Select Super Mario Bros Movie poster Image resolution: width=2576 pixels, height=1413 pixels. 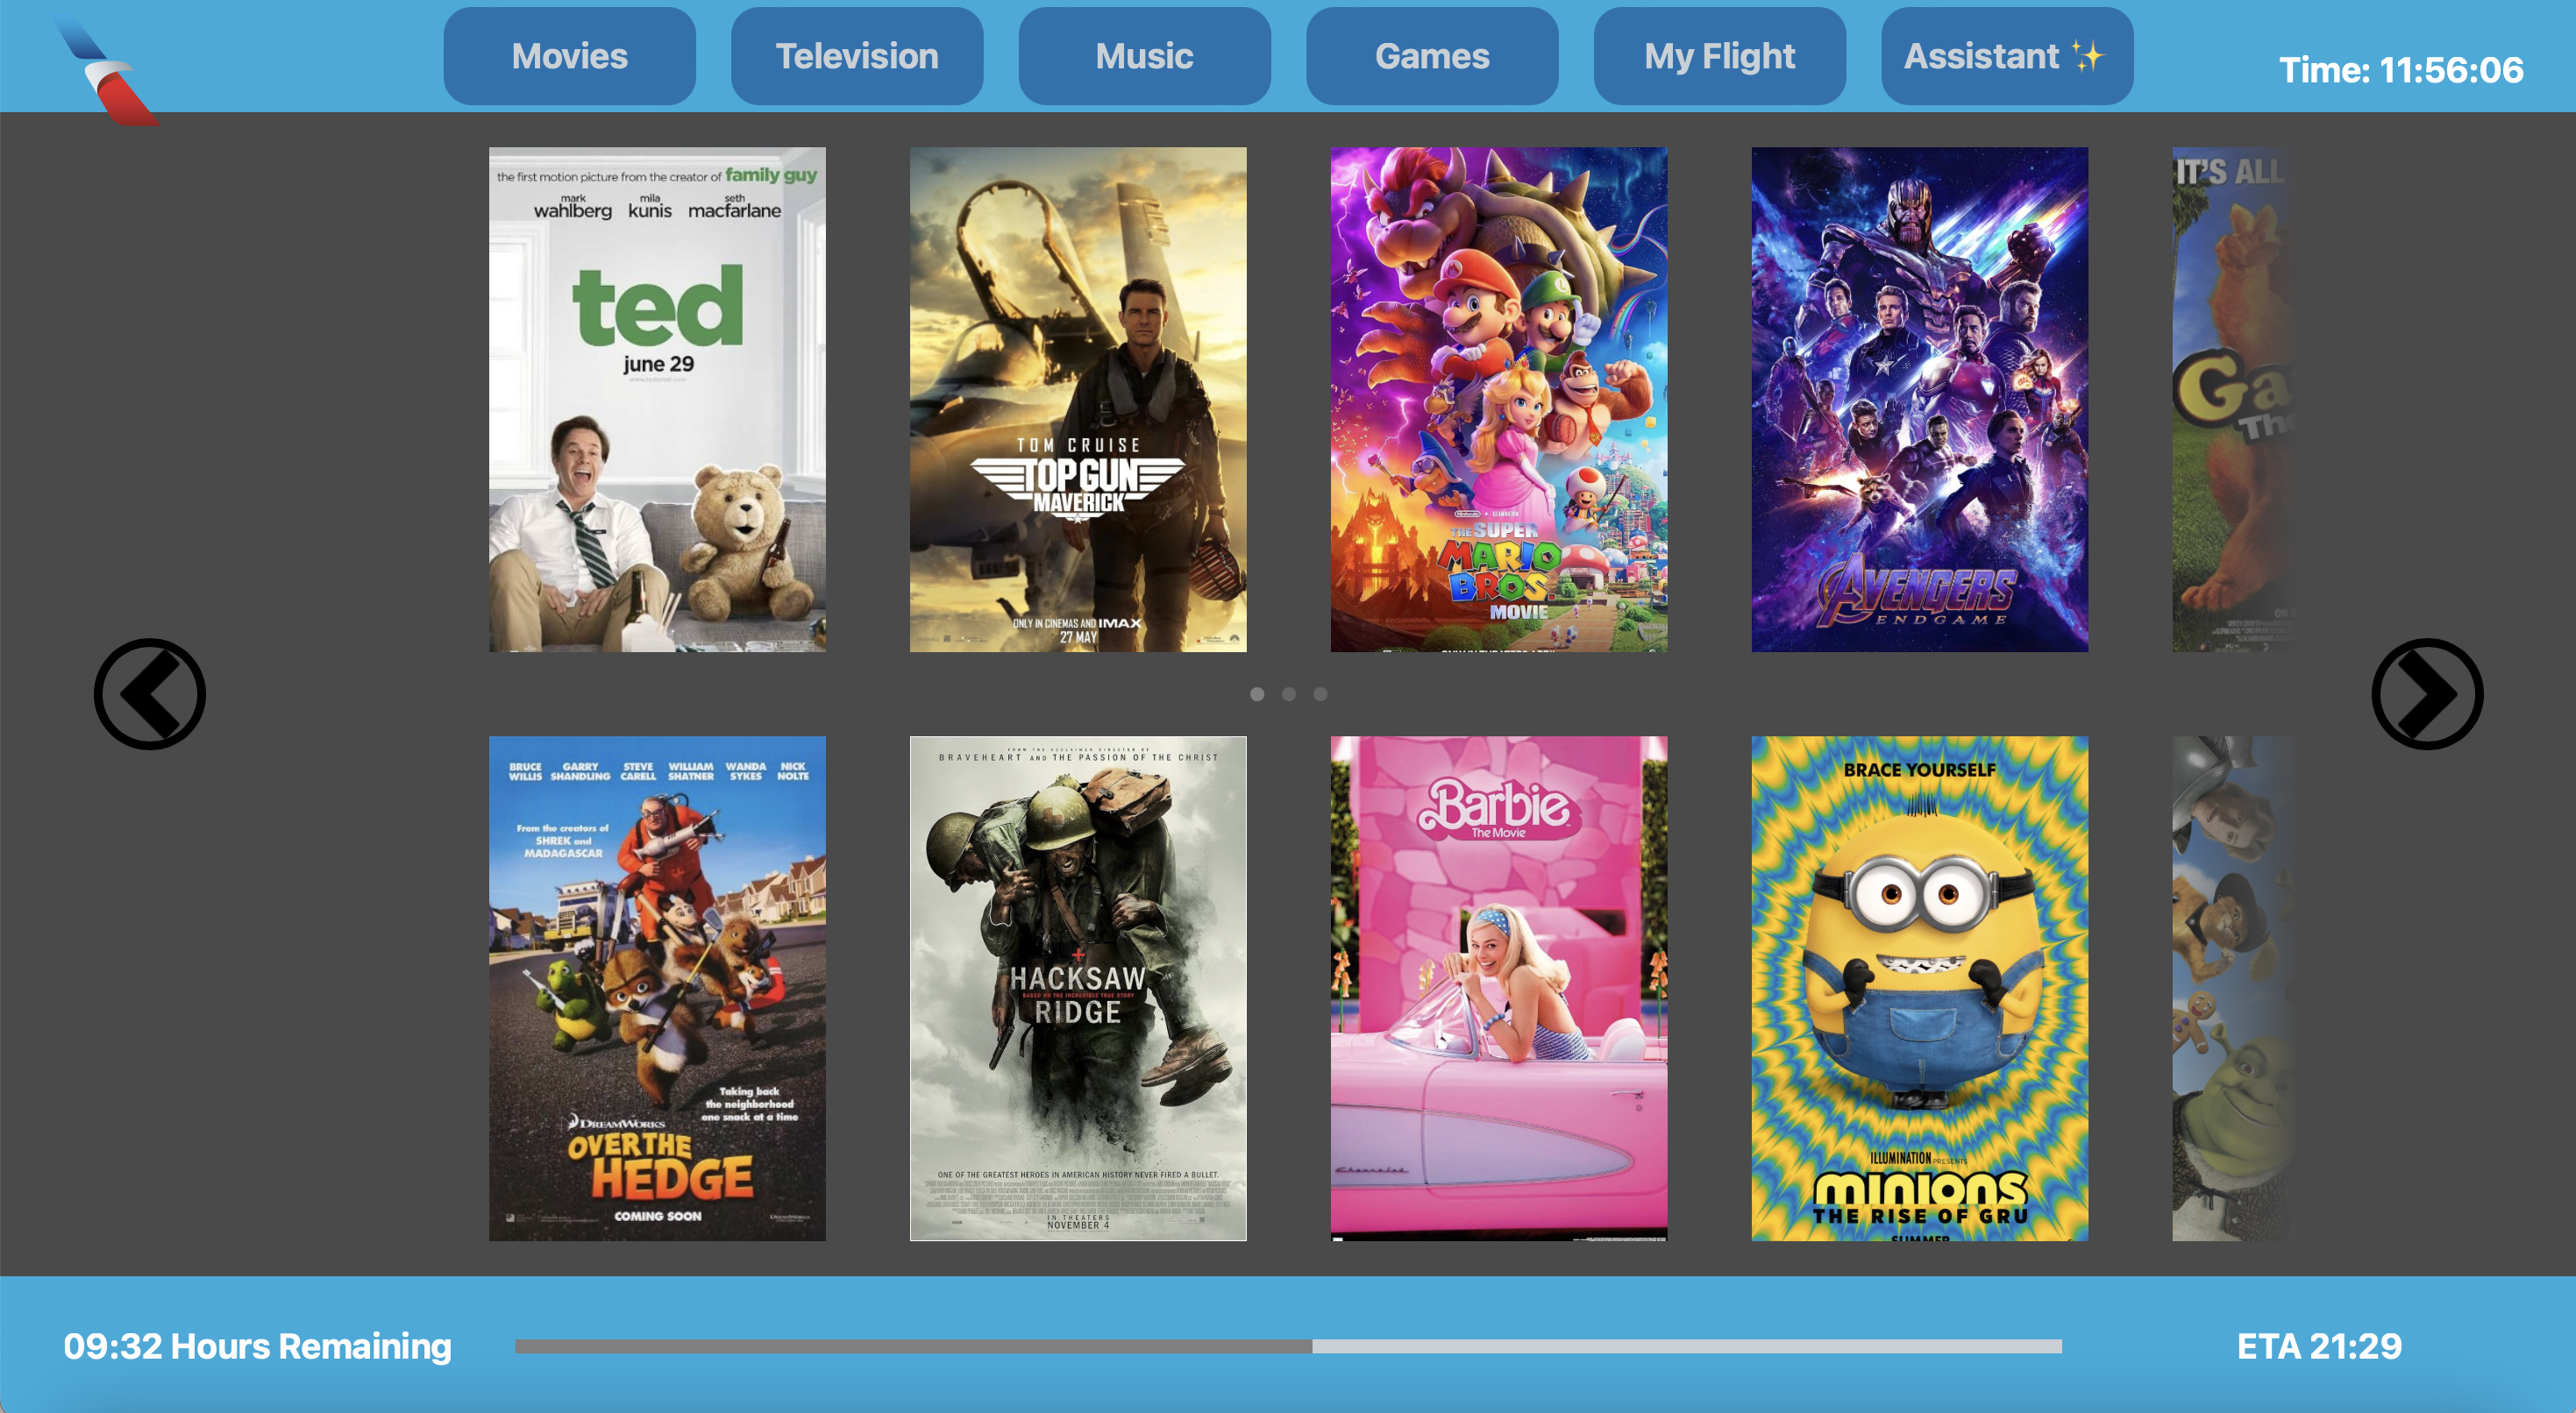tap(1498, 400)
